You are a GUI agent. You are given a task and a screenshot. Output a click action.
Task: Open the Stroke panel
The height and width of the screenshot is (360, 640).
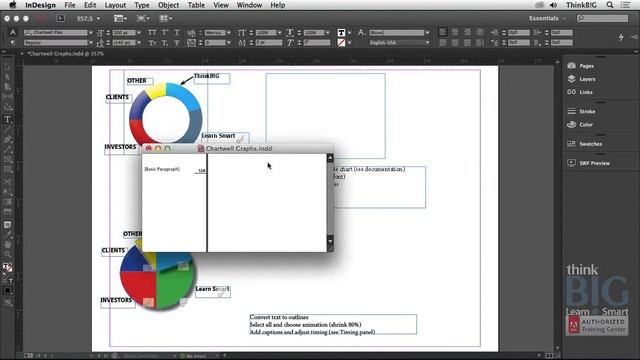click(x=581, y=111)
